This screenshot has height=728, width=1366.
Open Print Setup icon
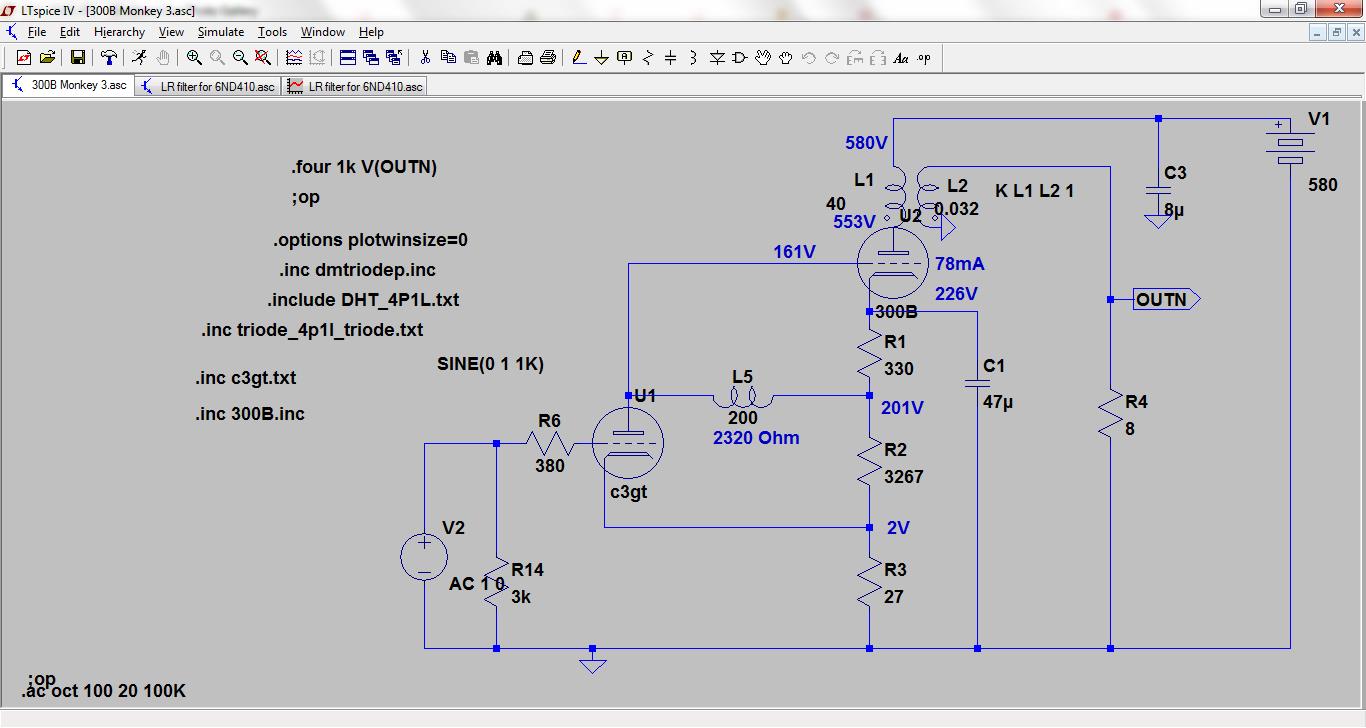[525, 58]
